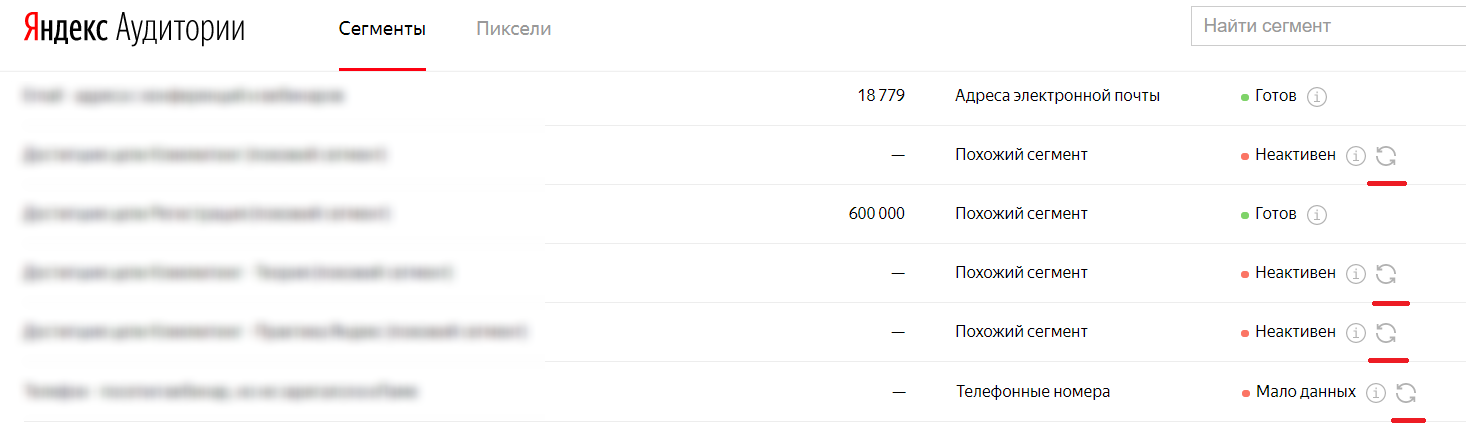Refresh the phone numbers segment
Viewport: 1466px width, 435px height.
pyautogui.click(x=1406, y=393)
